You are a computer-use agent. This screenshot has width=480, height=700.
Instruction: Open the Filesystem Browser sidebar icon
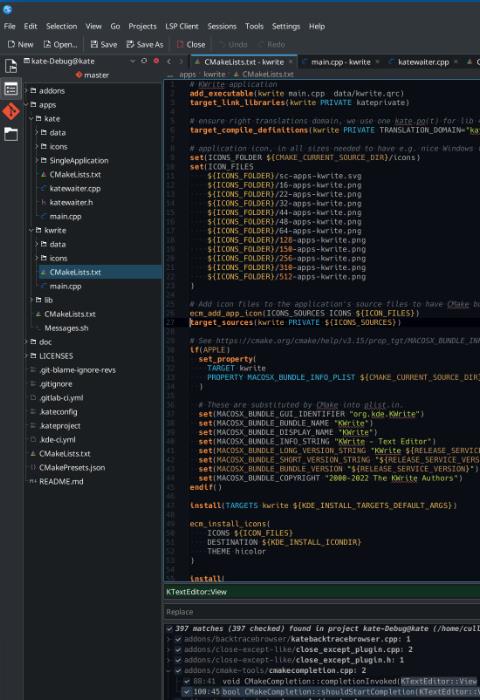click(11, 133)
